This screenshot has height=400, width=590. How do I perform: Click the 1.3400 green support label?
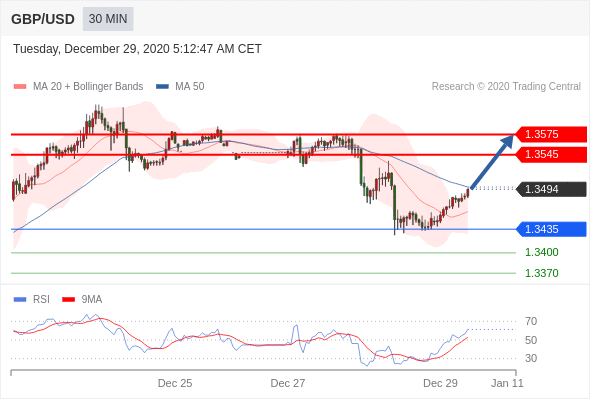[541, 252]
